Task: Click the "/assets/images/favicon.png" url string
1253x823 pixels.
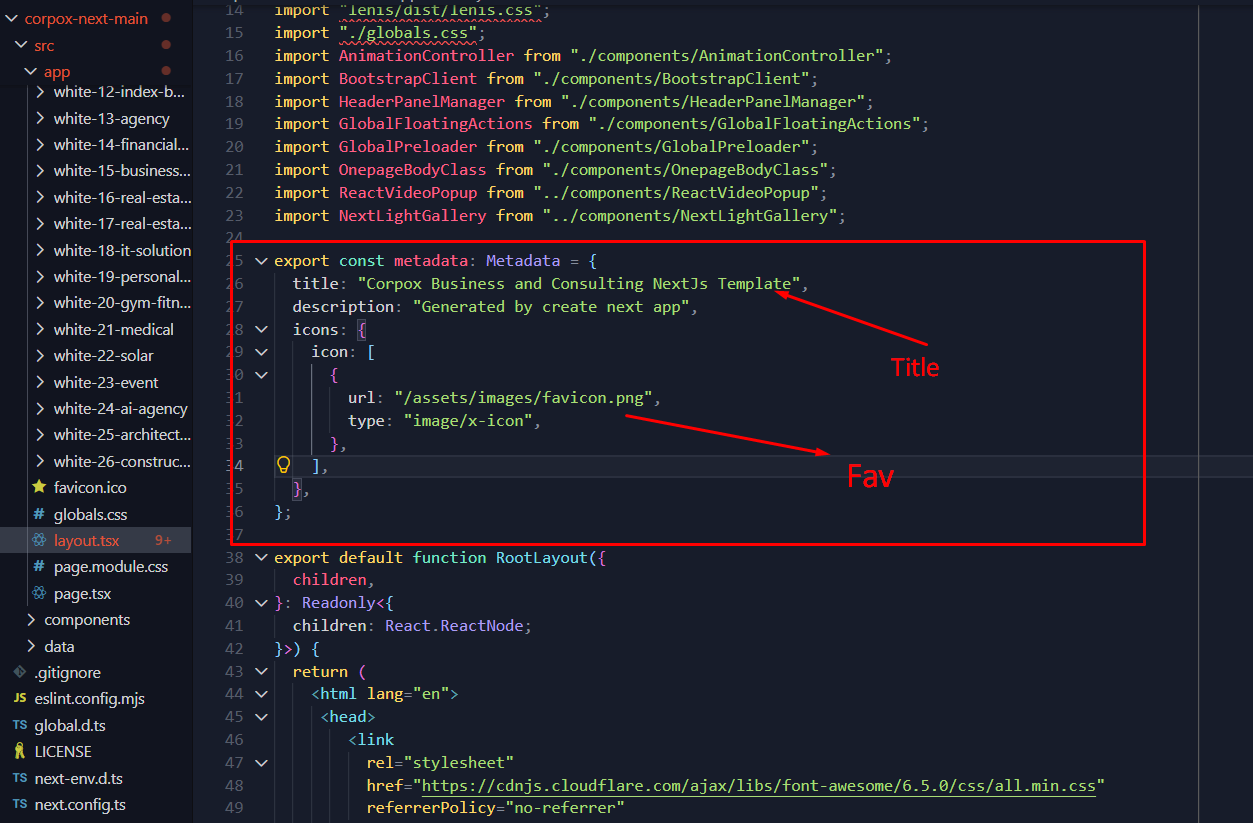Action: [x=523, y=397]
